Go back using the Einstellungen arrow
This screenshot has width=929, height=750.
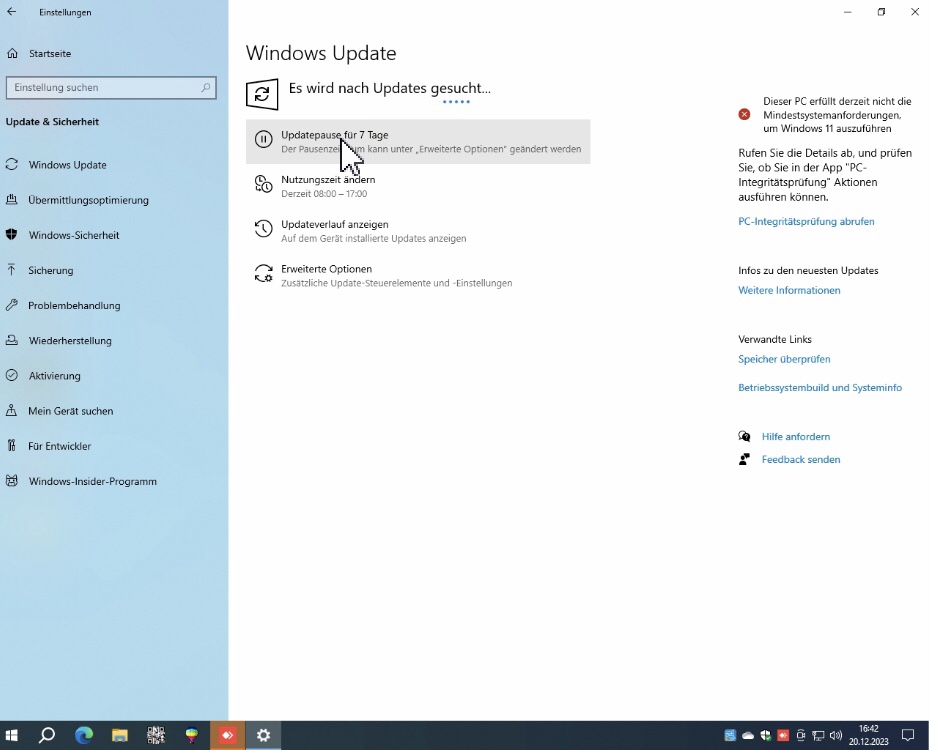point(12,12)
